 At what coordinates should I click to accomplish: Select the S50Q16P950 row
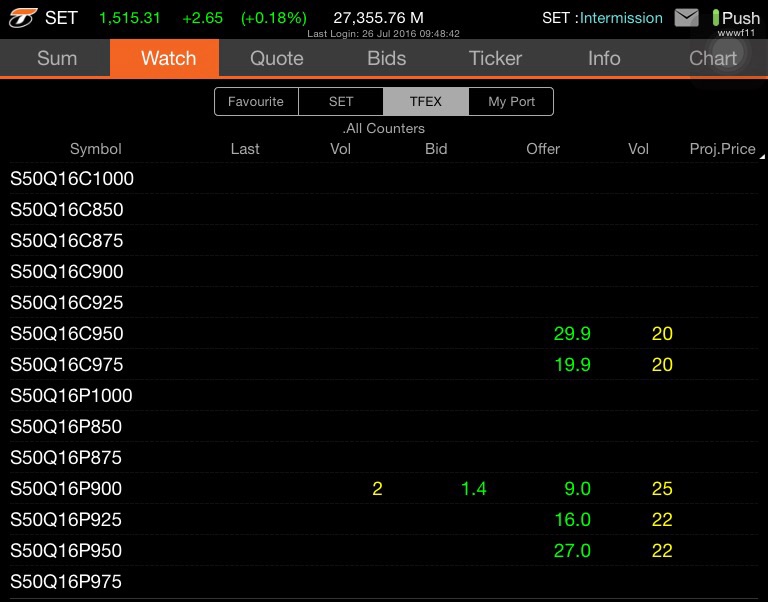coord(384,551)
